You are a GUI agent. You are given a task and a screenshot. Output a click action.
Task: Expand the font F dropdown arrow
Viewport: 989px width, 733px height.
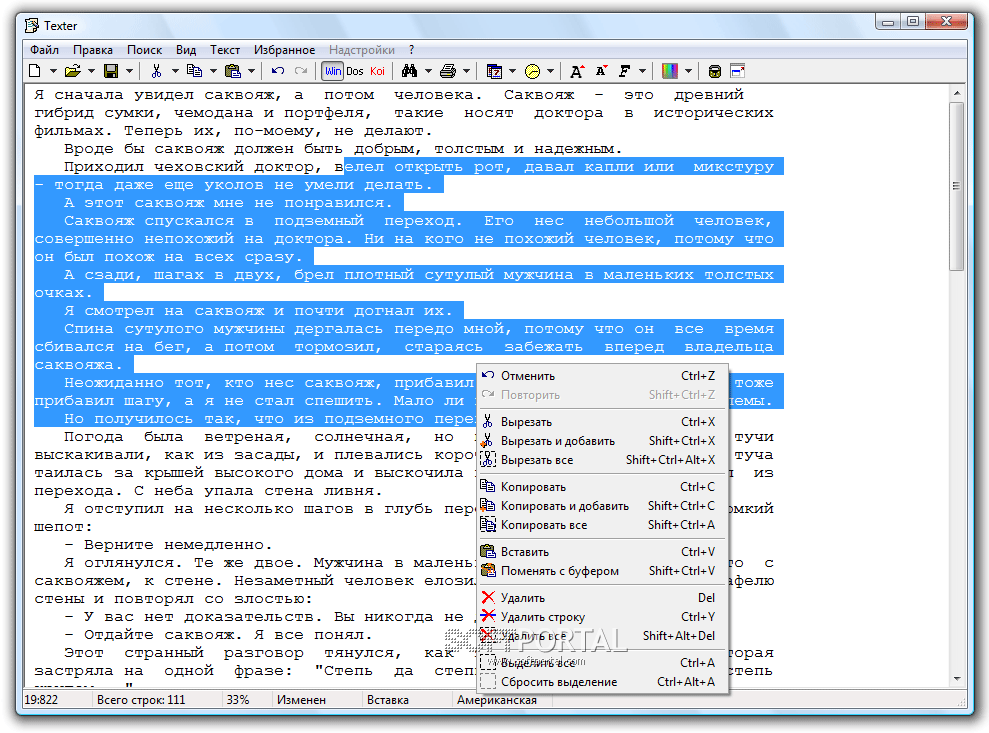click(x=643, y=71)
